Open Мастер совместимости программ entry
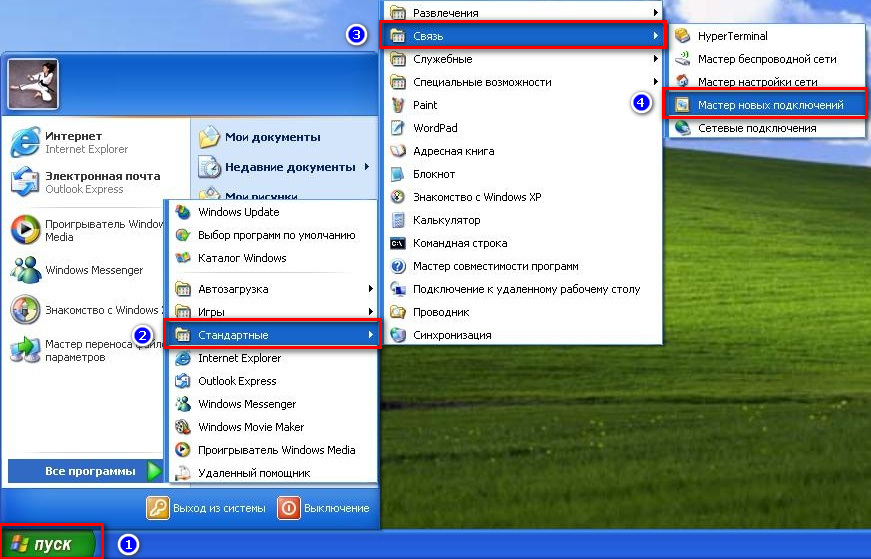This screenshot has width=871, height=559. point(523,266)
